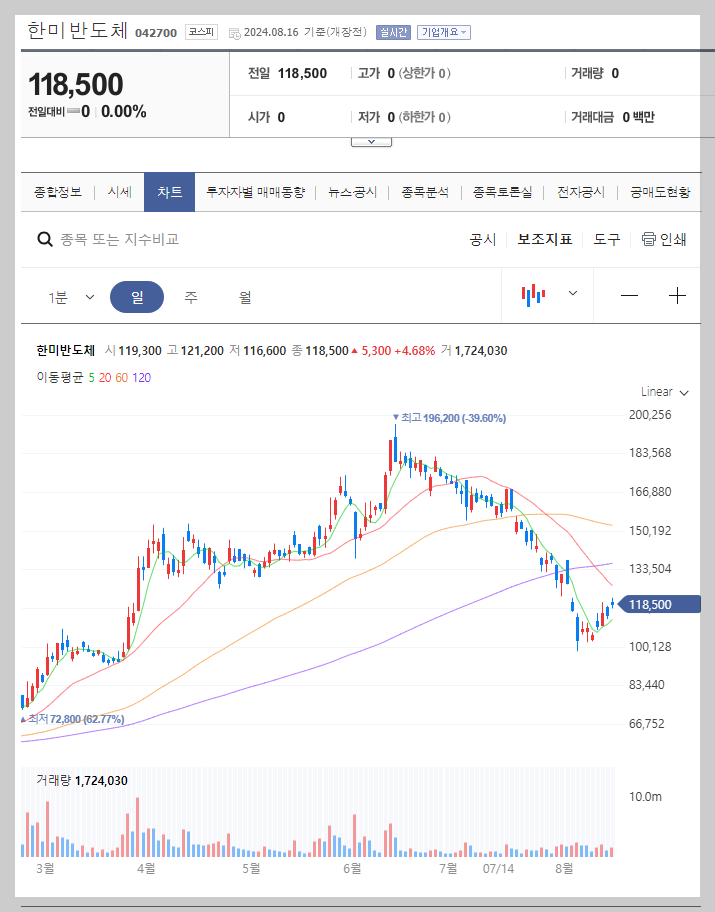Open the stock search magnifier

[x=44, y=239]
